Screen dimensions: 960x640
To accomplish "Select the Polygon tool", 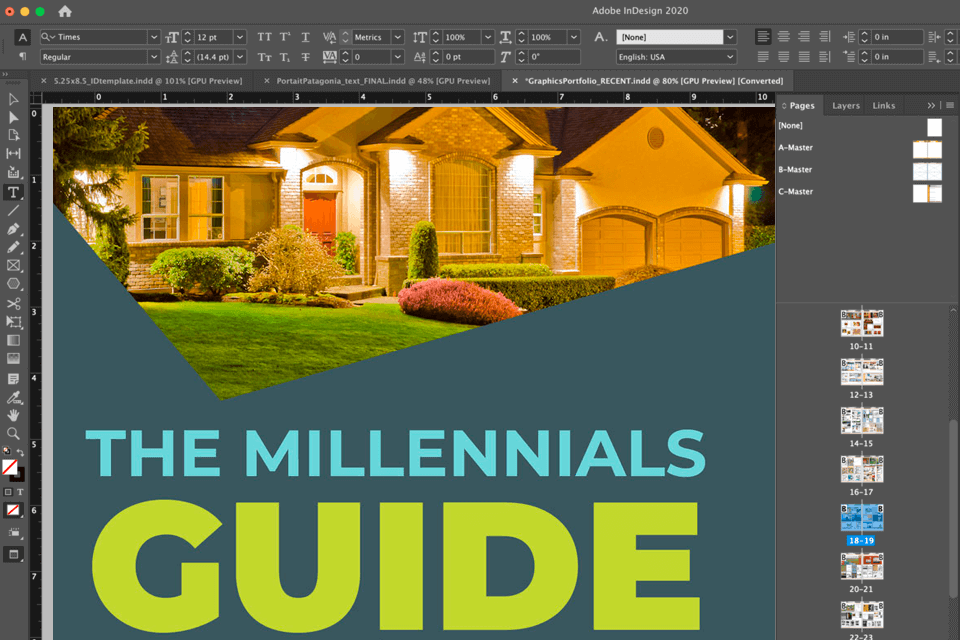I will pyautogui.click(x=13, y=284).
